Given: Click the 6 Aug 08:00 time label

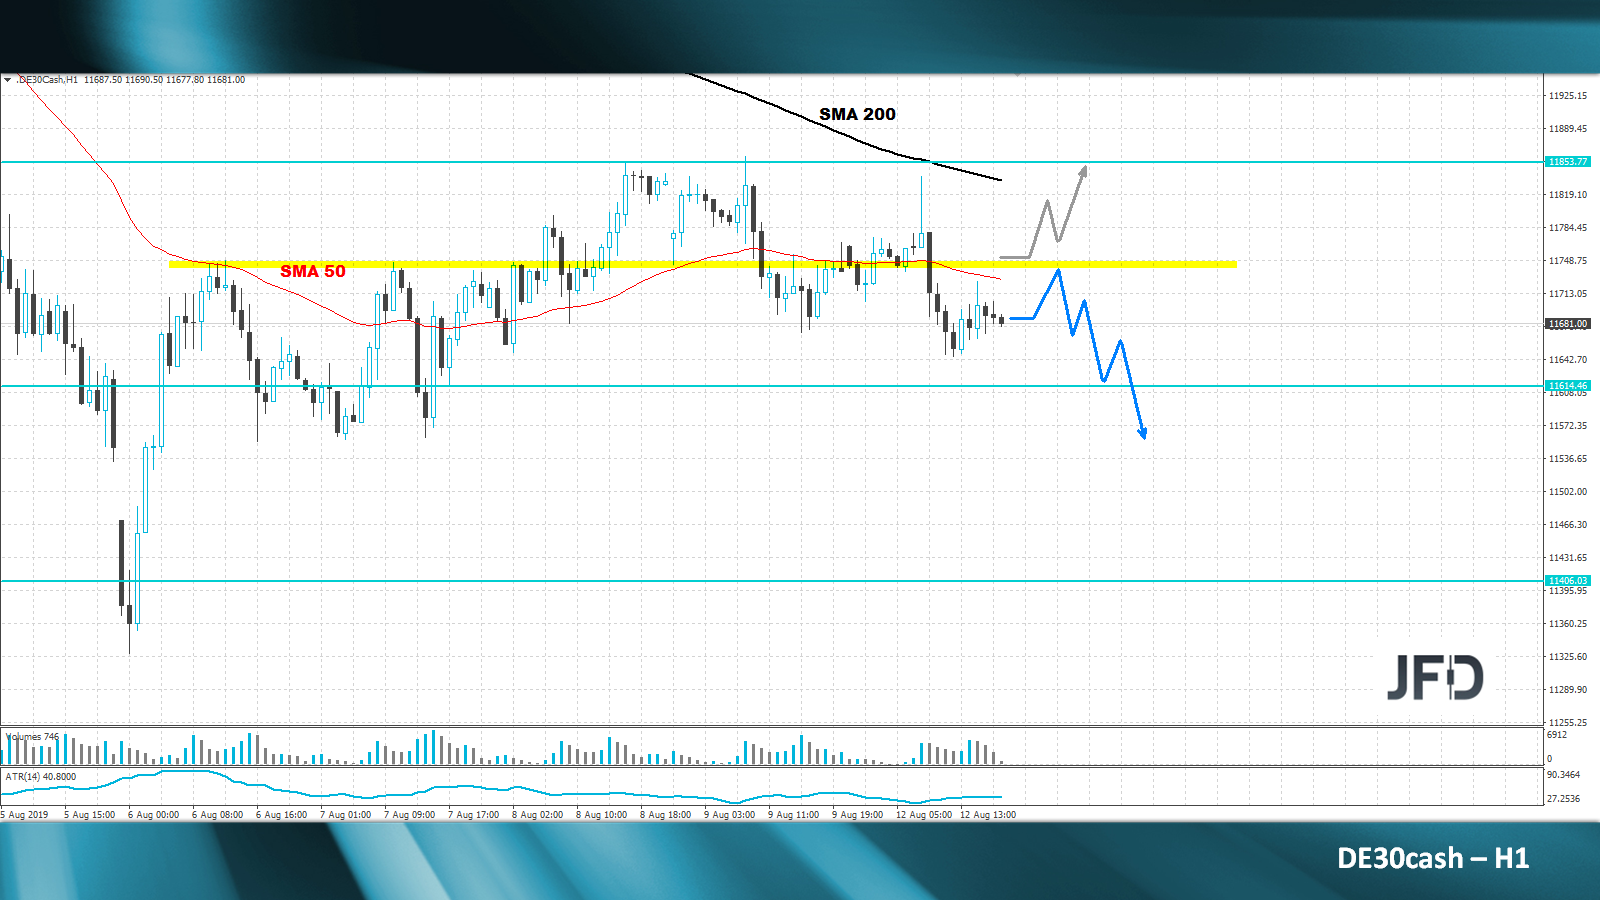Looking at the screenshot, I should point(218,815).
